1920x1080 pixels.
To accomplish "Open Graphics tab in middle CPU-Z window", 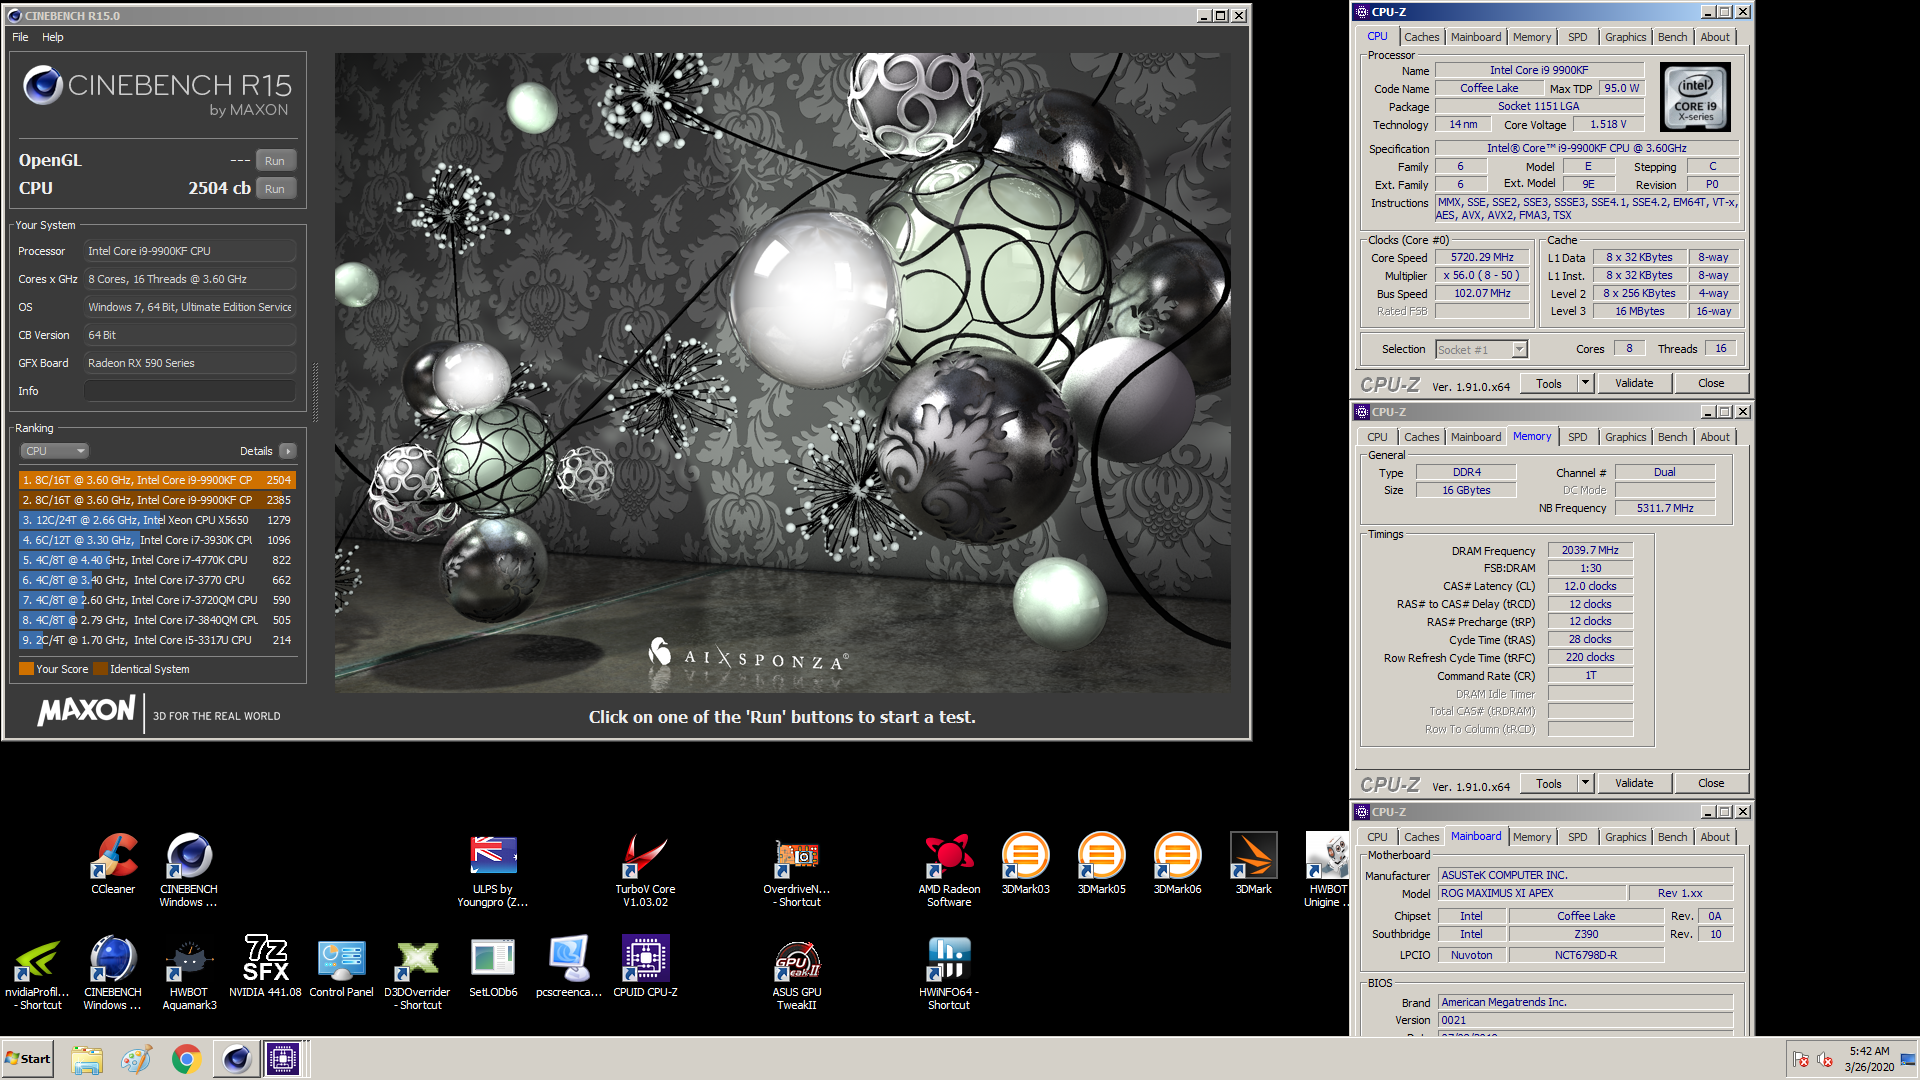I will click(1625, 437).
